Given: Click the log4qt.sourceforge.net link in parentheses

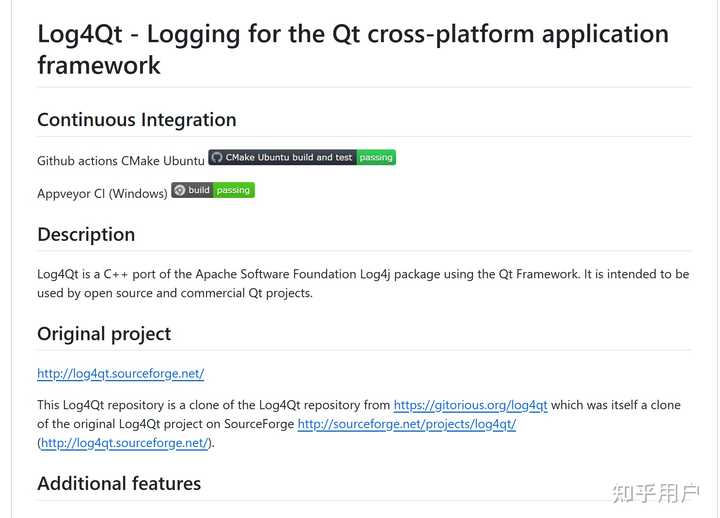Looking at the screenshot, I should [x=125, y=443].
